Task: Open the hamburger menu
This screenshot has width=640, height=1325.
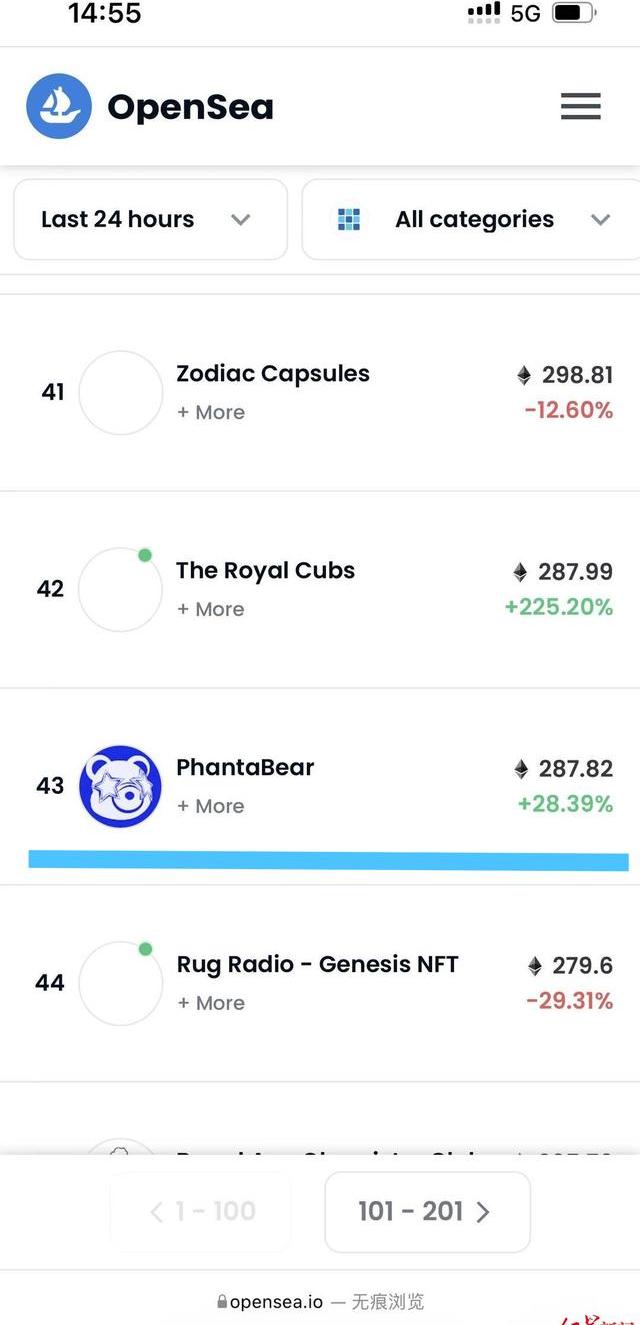Action: (x=580, y=106)
